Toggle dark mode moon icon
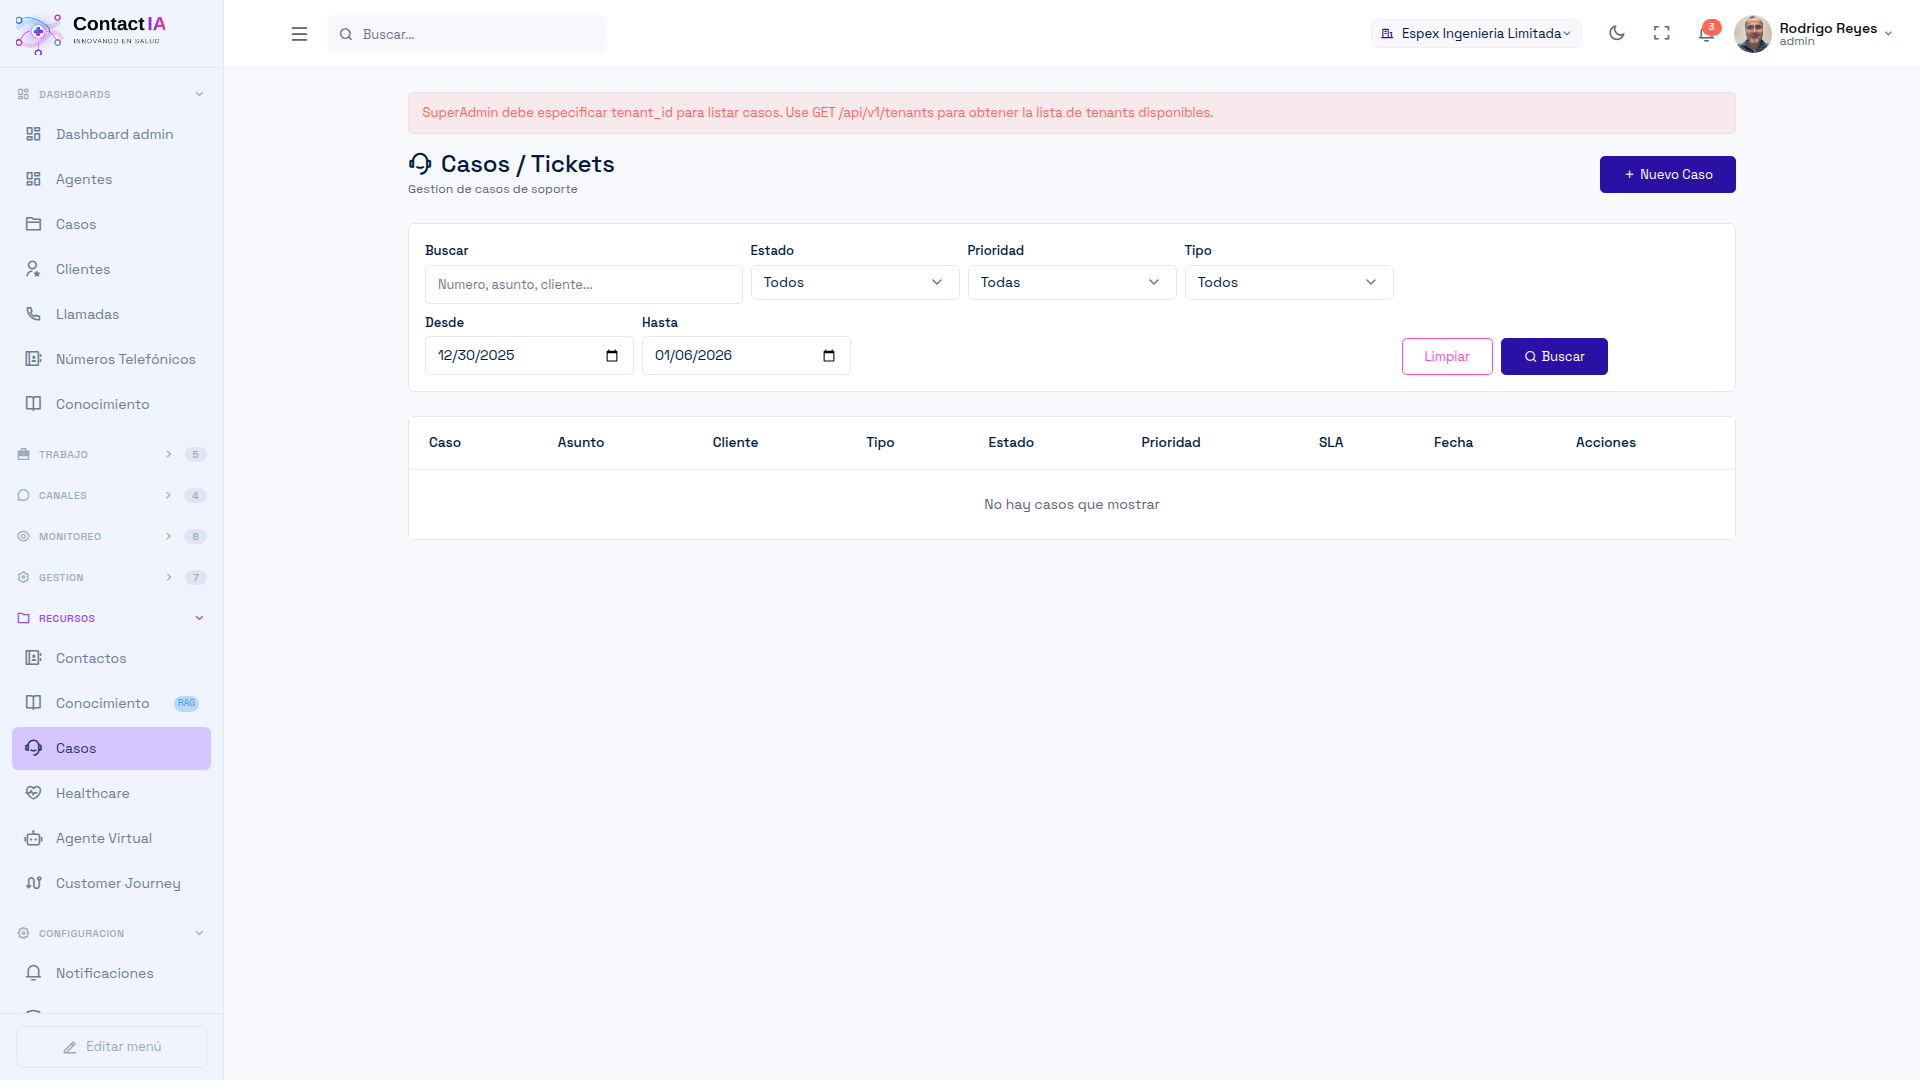This screenshot has width=1920, height=1080. click(1616, 33)
